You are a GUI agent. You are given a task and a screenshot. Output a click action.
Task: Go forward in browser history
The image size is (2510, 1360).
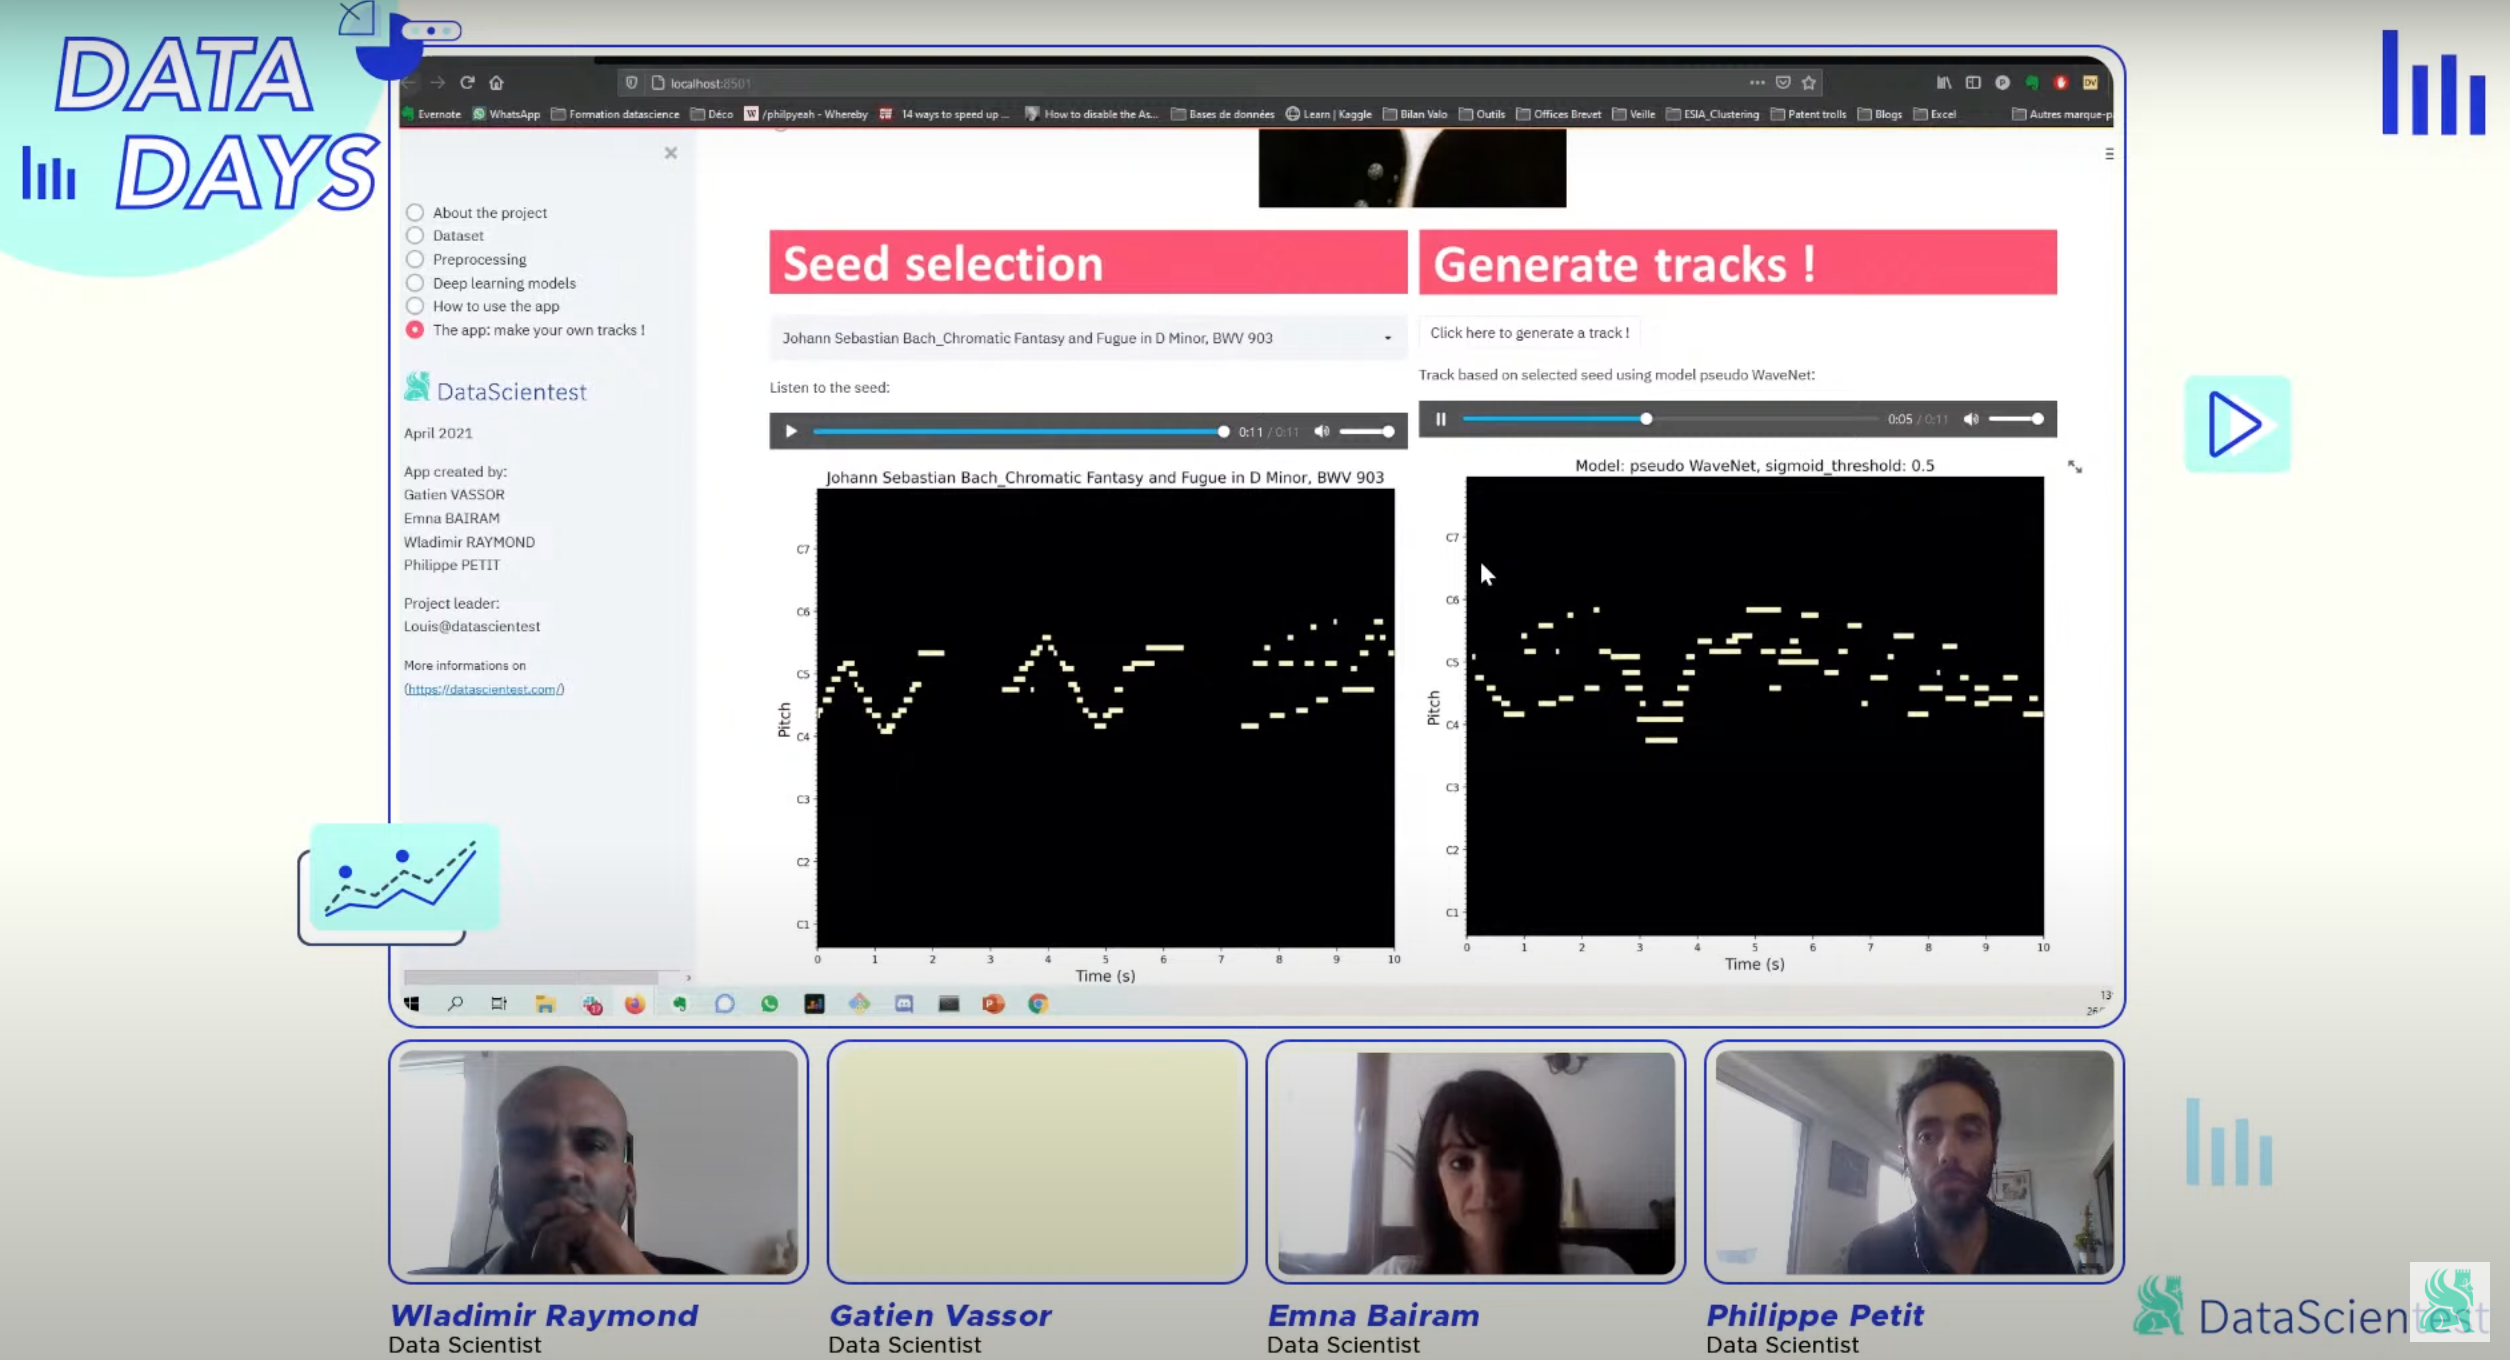point(437,82)
